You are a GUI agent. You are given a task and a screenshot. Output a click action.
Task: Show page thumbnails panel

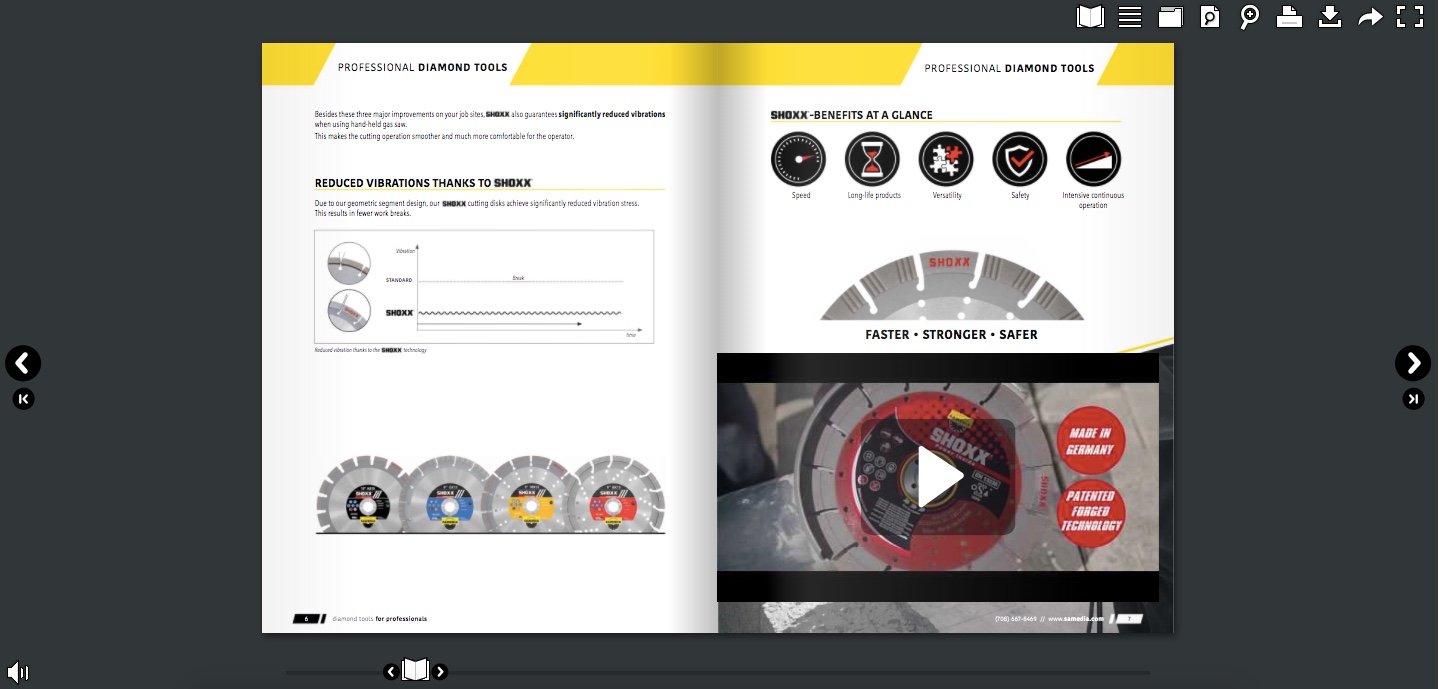[x=1170, y=17]
